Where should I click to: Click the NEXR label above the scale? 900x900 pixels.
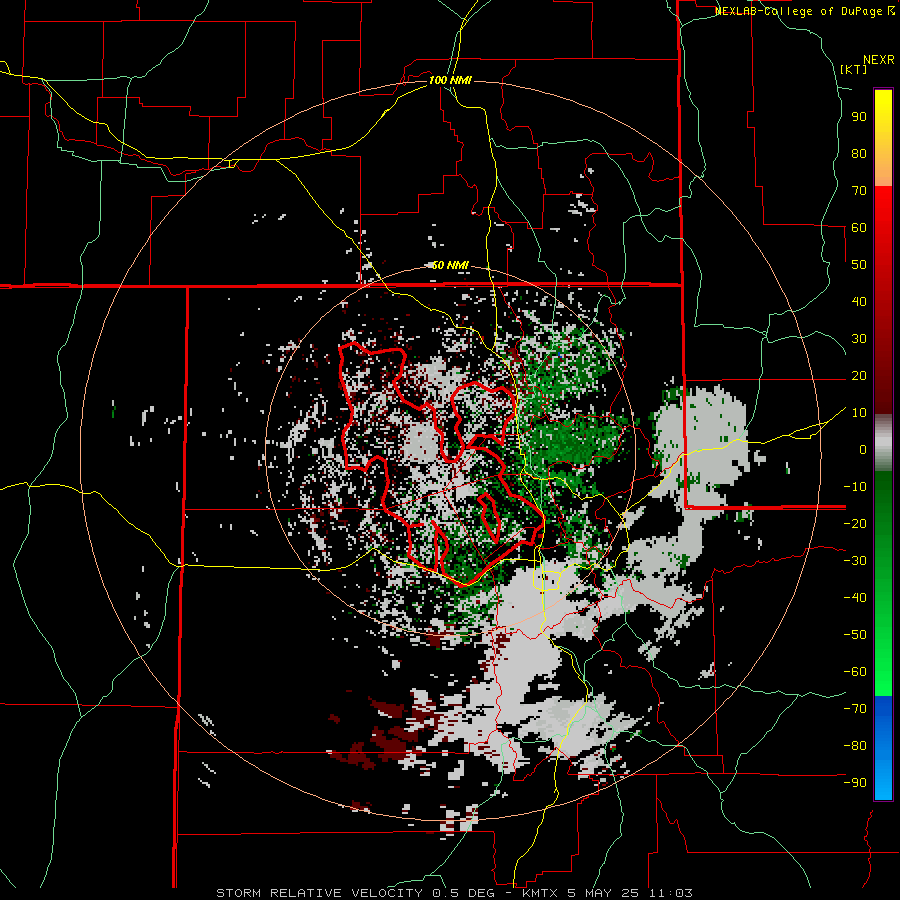tap(878, 60)
